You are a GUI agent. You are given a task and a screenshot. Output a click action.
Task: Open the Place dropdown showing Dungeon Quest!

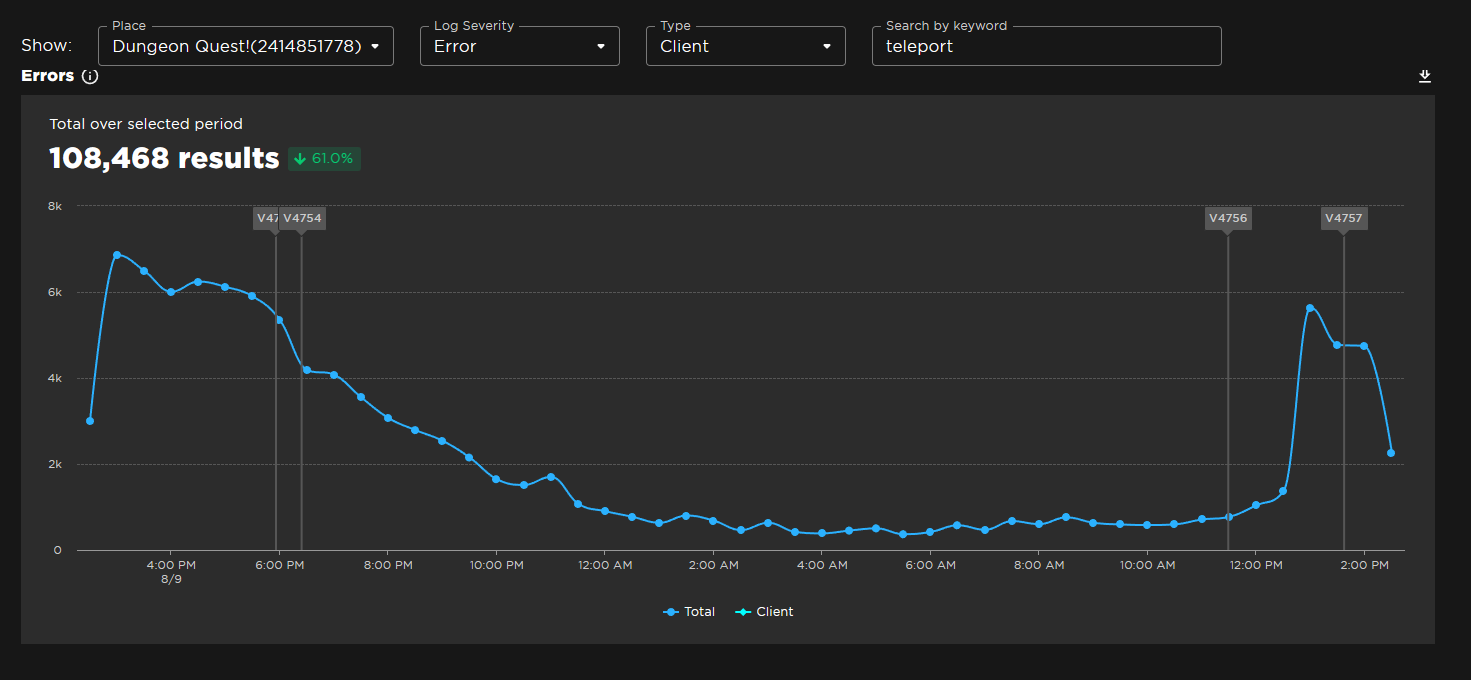click(x=245, y=45)
